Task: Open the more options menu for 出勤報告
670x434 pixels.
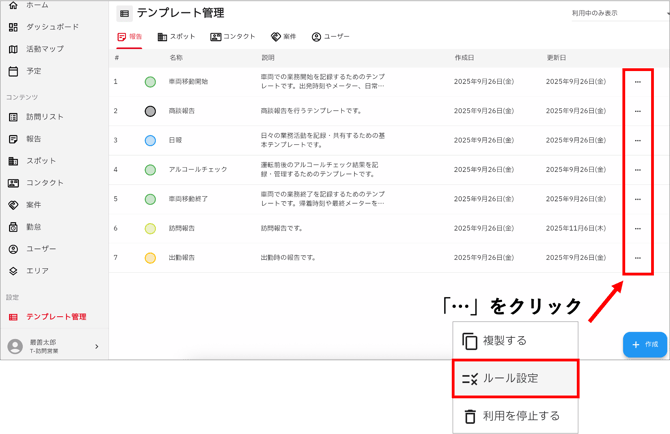Action: click(x=638, y=258)
